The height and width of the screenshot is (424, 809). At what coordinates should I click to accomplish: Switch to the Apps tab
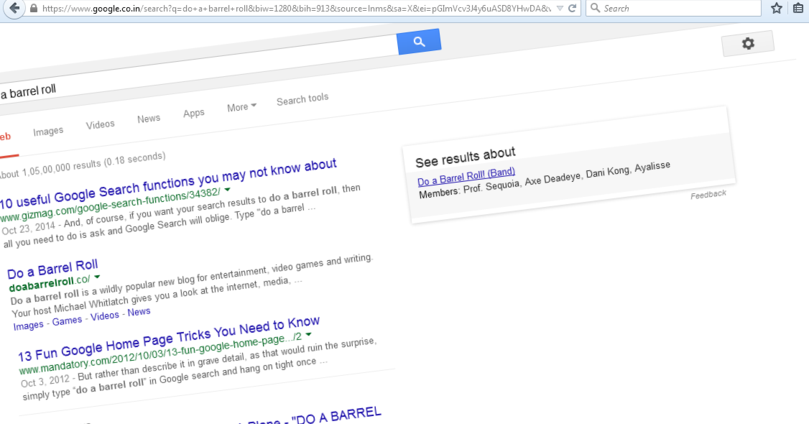[x=193, y=113]
